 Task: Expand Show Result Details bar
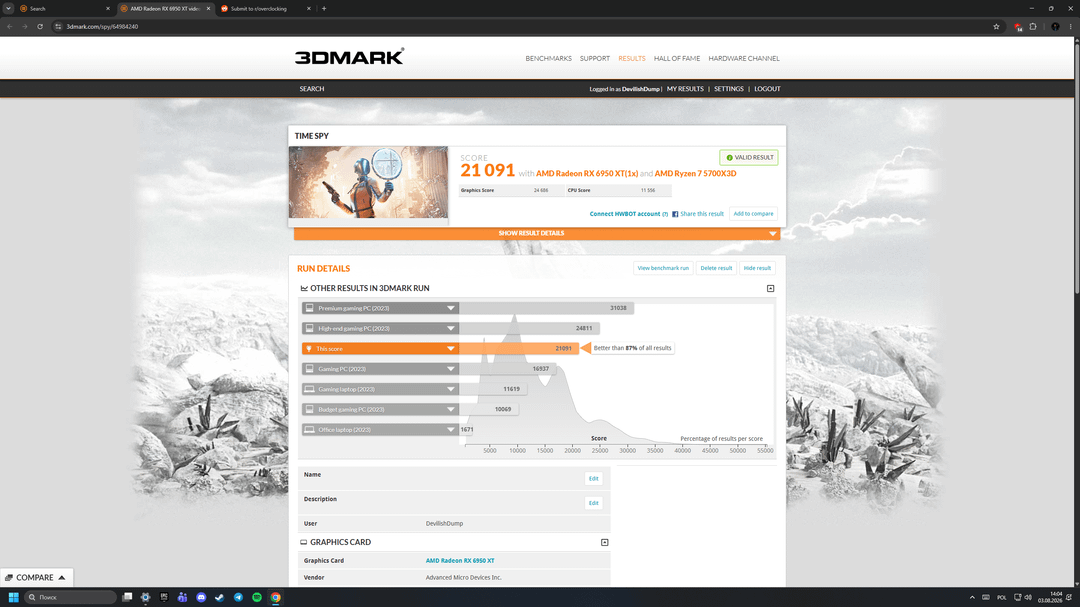(537, 234)
